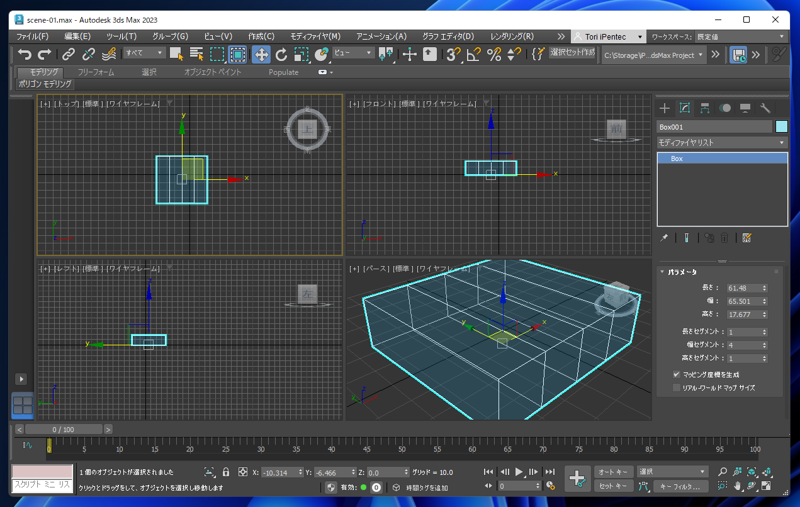Open Configure Modifier Sets
Viewport: 800px width, 507px height.
pyautogui.click(x=747, y=238)
